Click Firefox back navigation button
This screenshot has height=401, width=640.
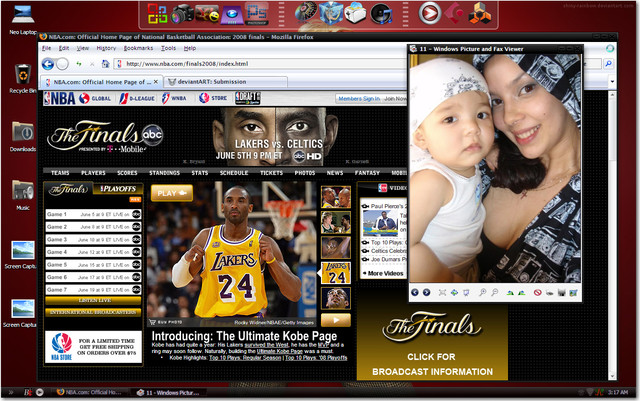pos(49,63)
